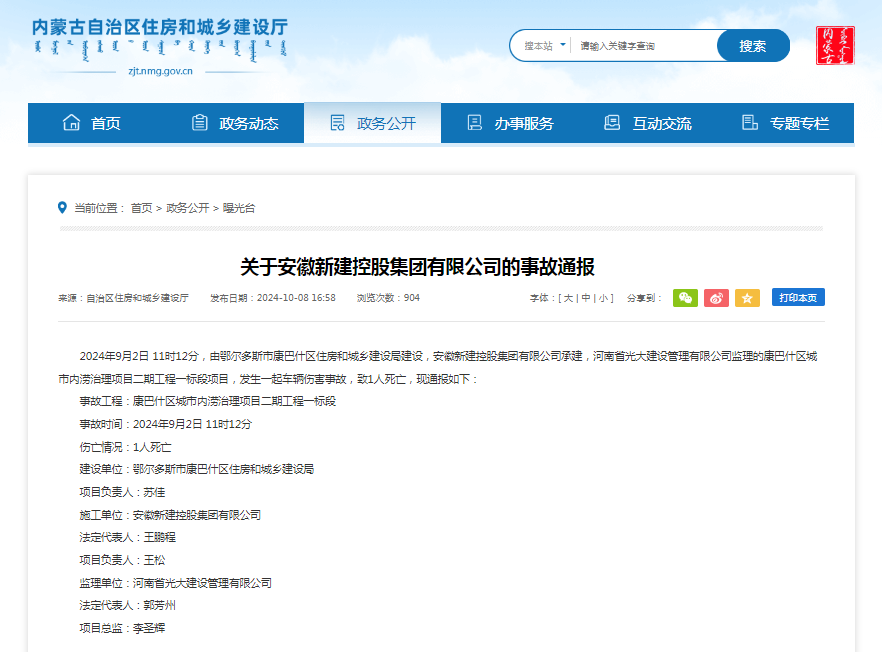
Task: Click the 发布日期 2024-10-08 16:58 text
Action: pos(273,298)
